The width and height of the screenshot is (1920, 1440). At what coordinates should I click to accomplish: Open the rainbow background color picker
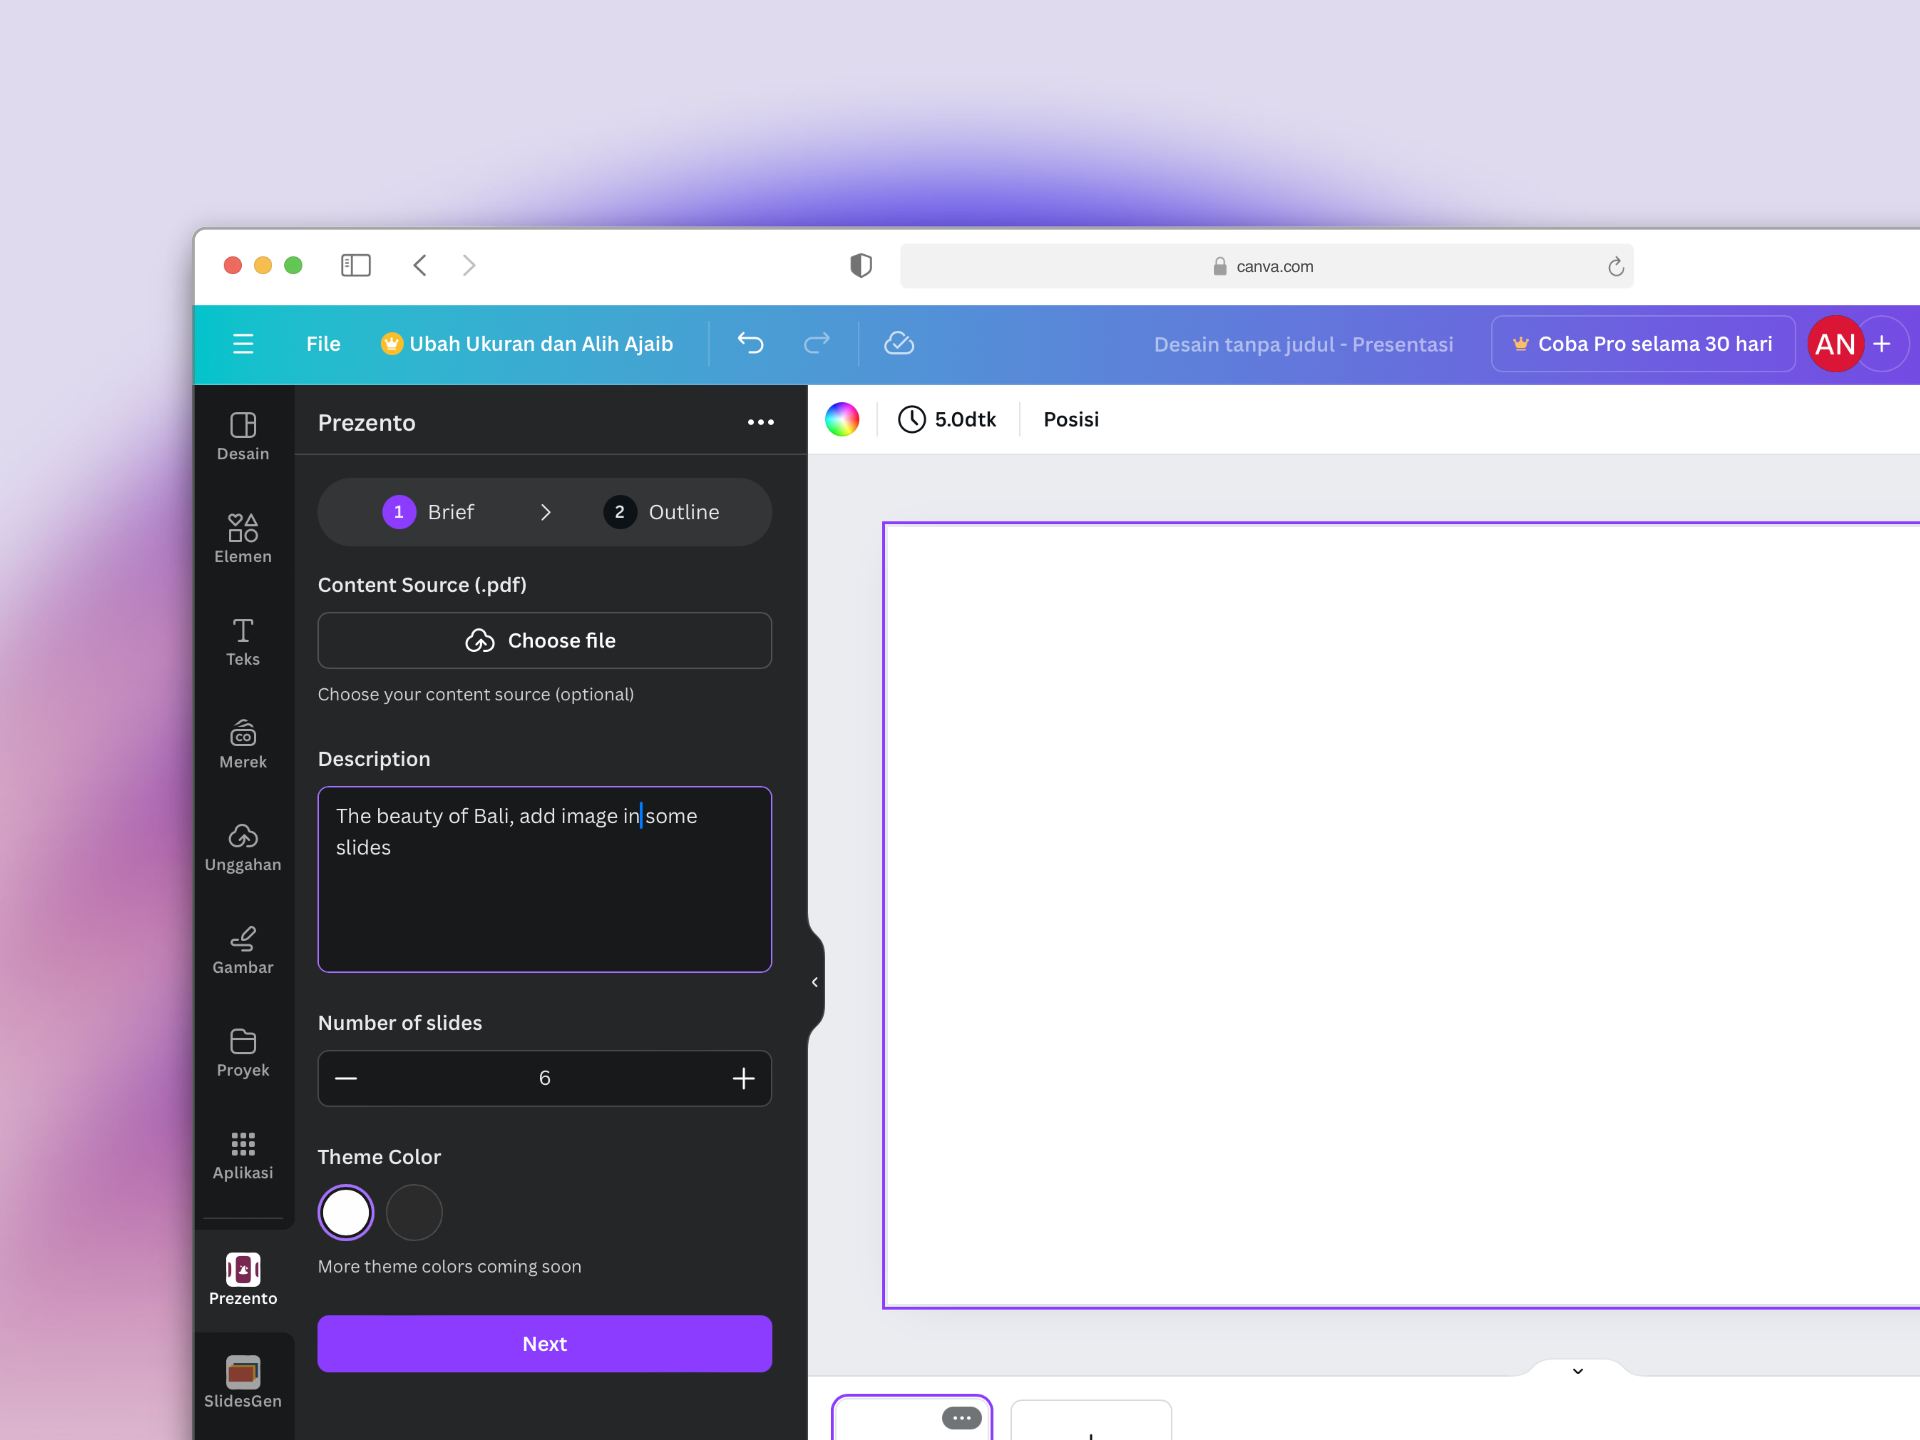pyautogui.click(x=842, y=420)
